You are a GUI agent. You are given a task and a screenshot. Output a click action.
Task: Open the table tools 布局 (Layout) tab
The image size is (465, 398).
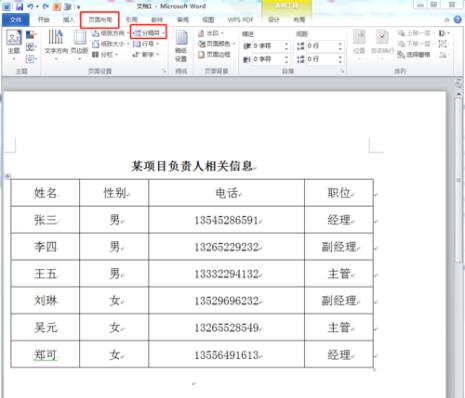coord(299,20)
